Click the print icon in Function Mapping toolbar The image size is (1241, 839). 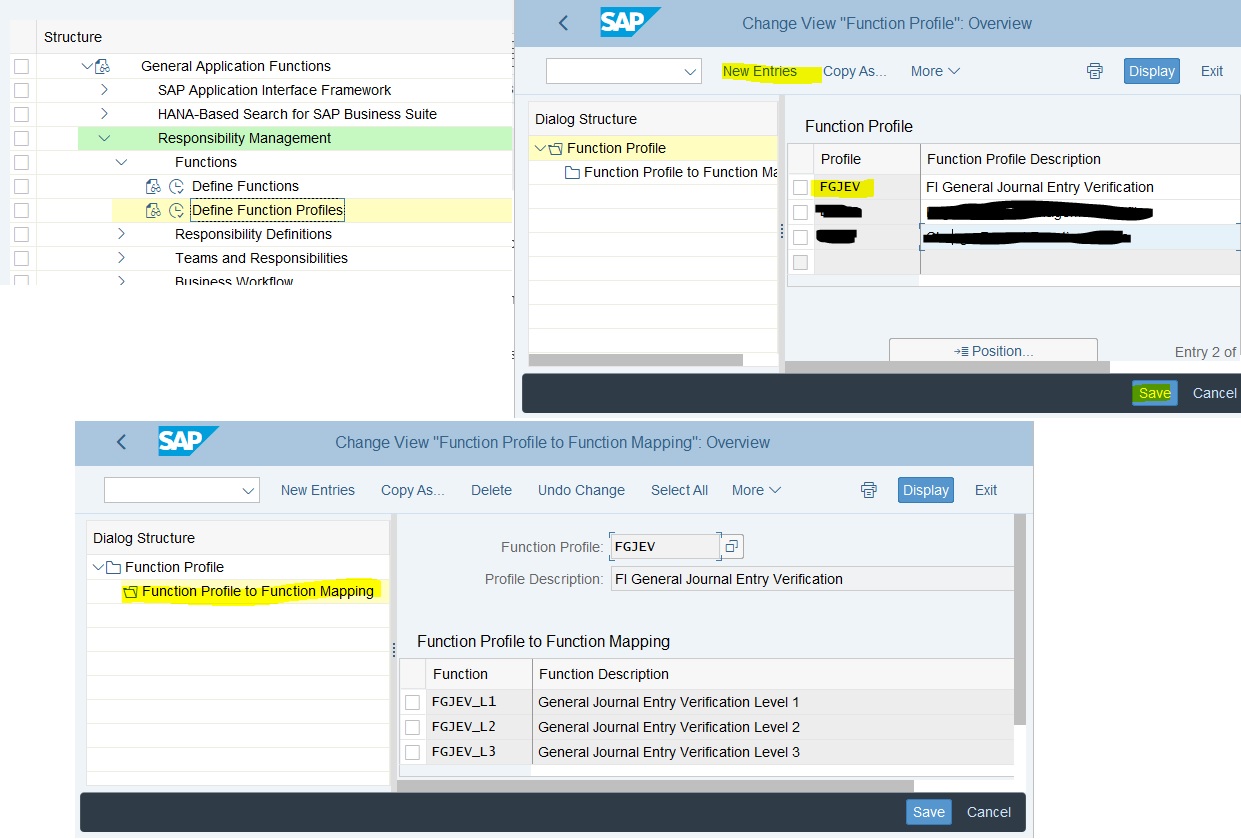[x=869, y=490]
